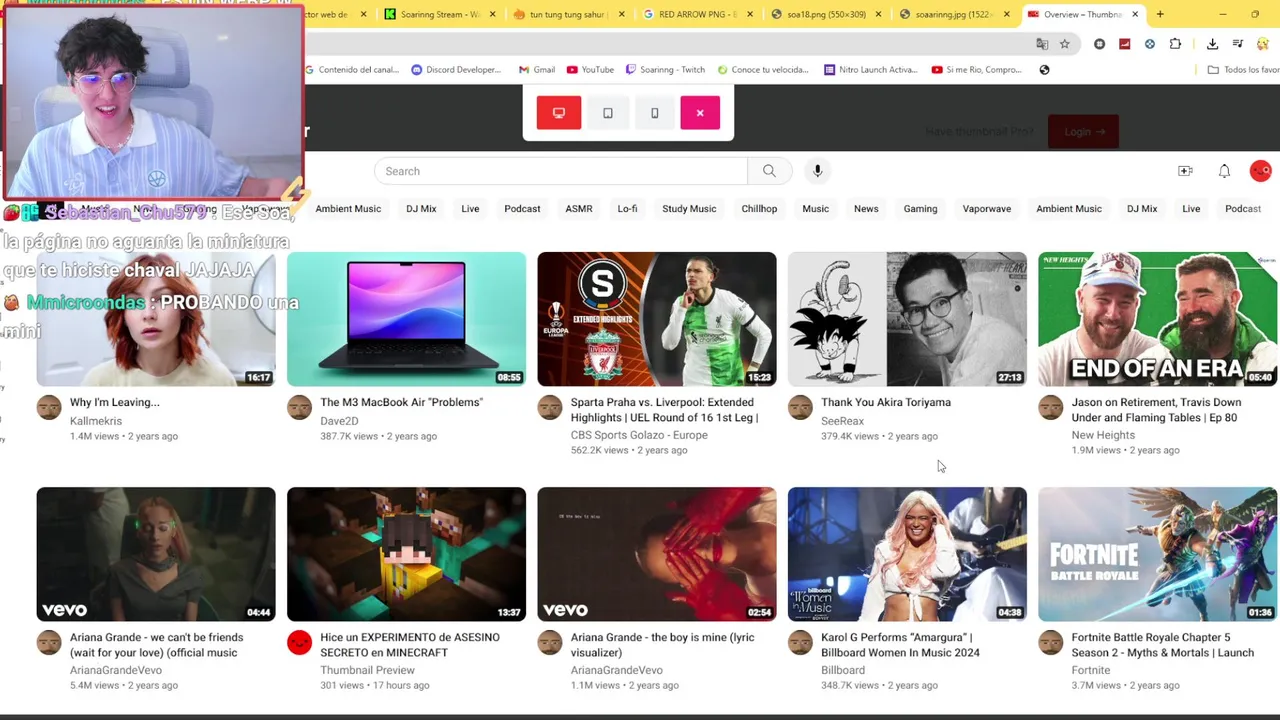Click the CBS Sports Golazo - Europe channel name
The height and width of the screenshot is (720, 1280).
tap(639, 435)
